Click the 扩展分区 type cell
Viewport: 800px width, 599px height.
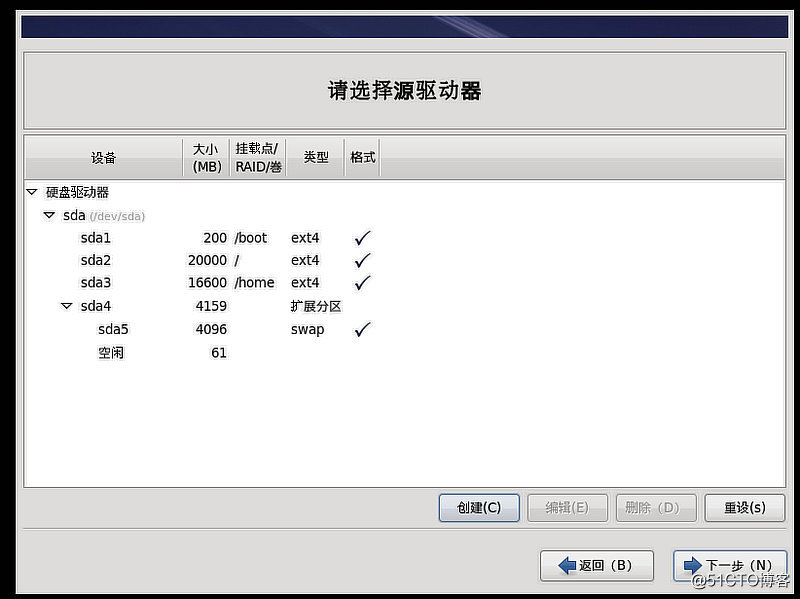316,306
